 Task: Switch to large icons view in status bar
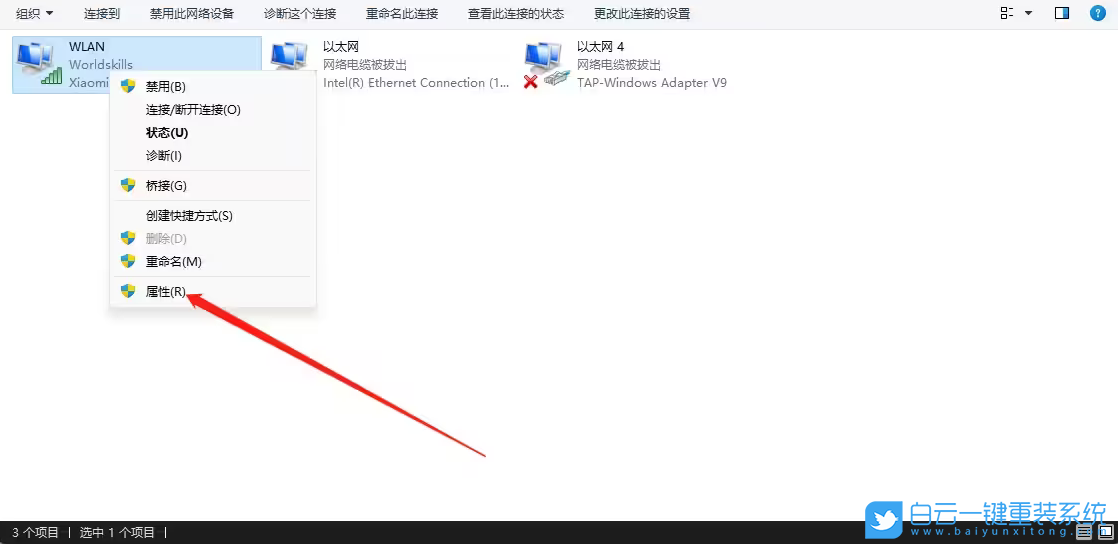pyautogui.click(x=1104, y=532)
